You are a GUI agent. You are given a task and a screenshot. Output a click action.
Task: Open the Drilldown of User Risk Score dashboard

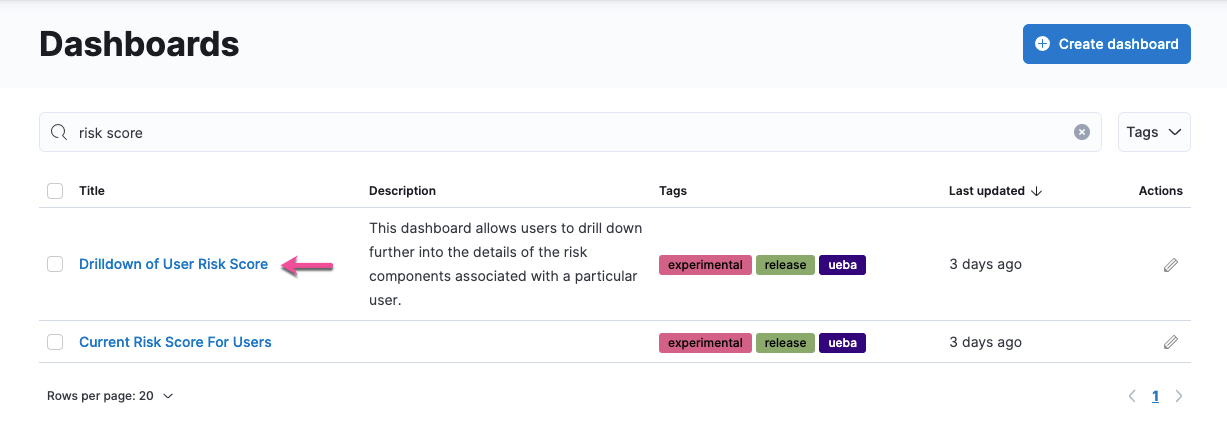tap(173, 265)
